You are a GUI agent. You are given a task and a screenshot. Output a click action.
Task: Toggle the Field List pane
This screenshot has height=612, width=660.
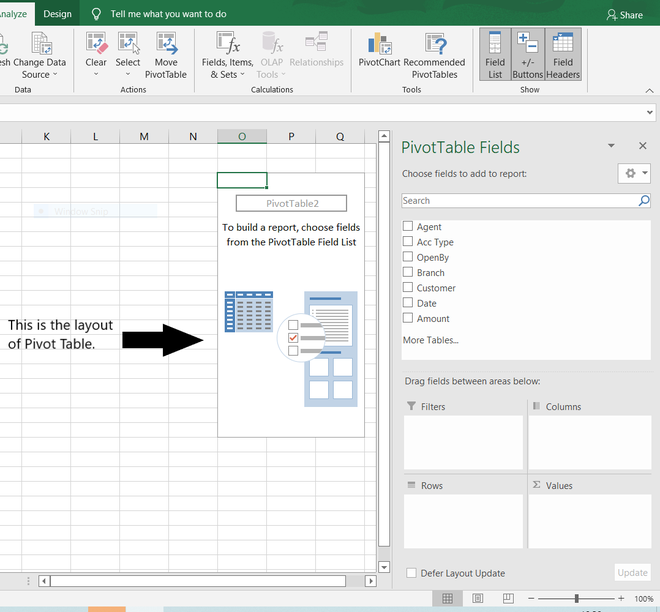click(x=495, y=55)
